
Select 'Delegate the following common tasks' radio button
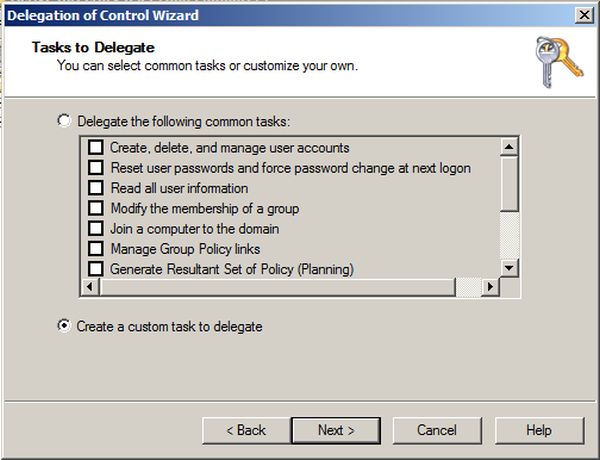(64, 121)
